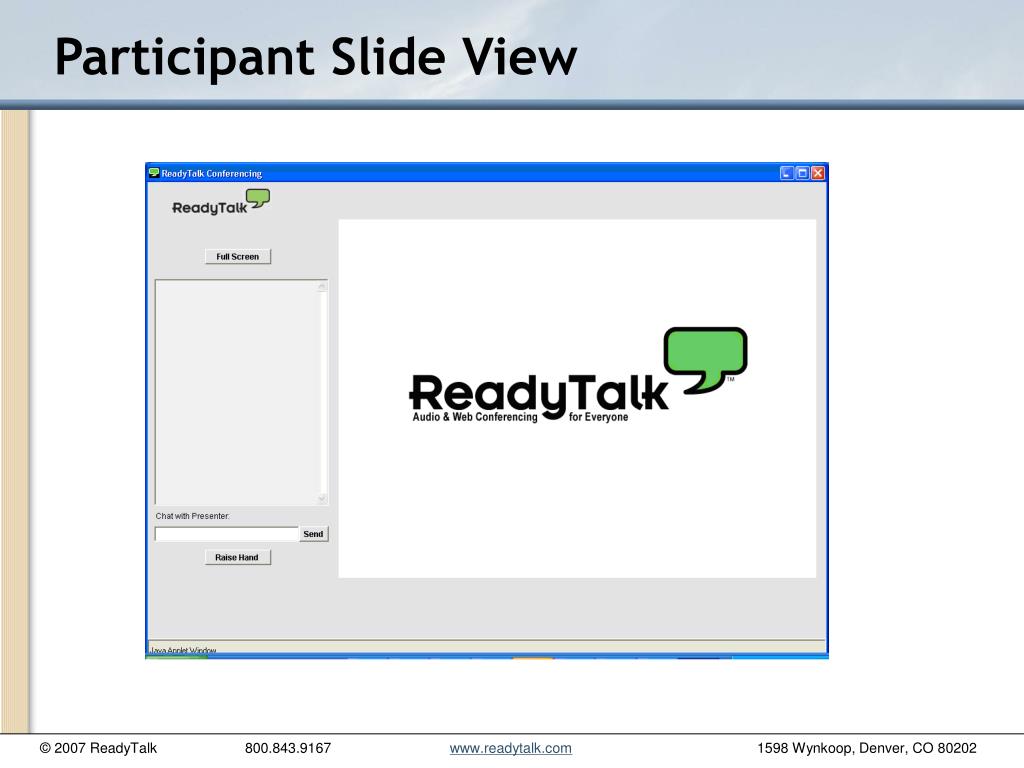Minimize the ReadyTalk Conferencing window
This screenshot has width=1024, height=768.
pos(787,173)
